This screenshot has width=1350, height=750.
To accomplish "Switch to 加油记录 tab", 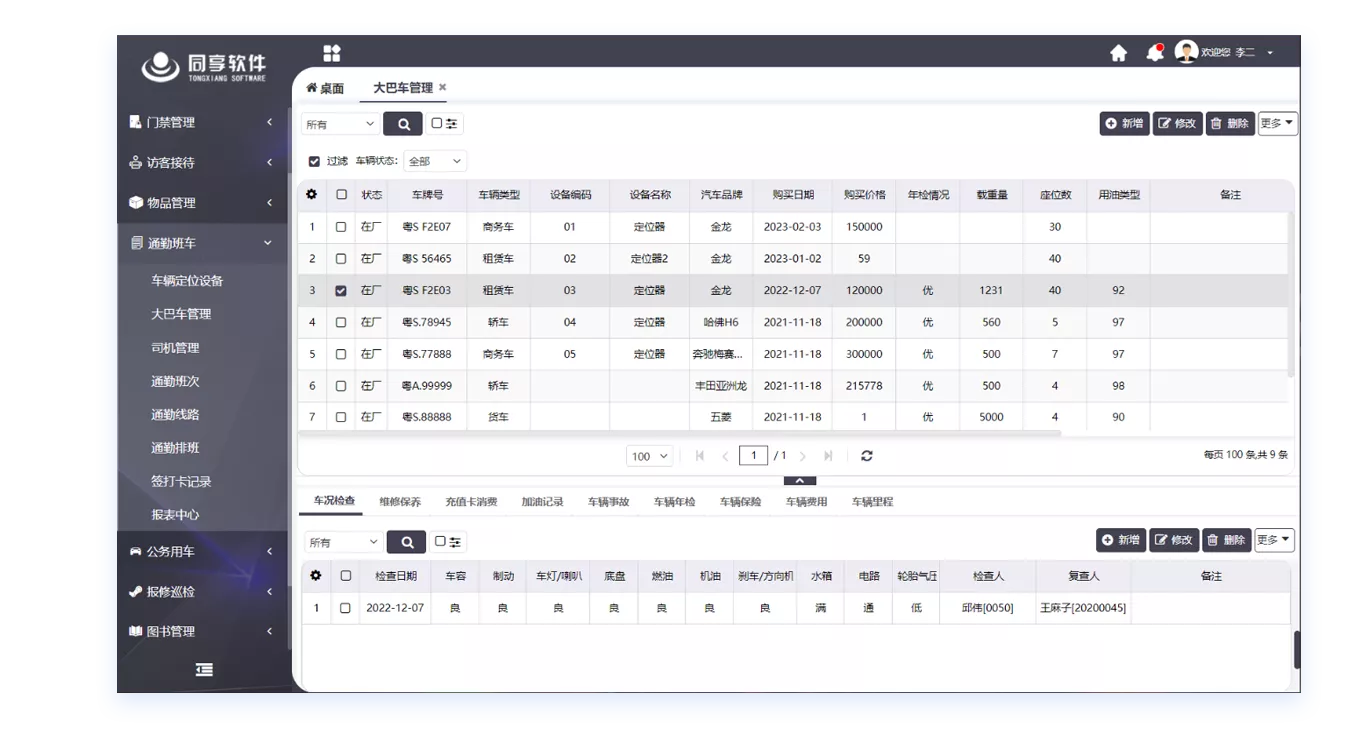I will (542, 502).
